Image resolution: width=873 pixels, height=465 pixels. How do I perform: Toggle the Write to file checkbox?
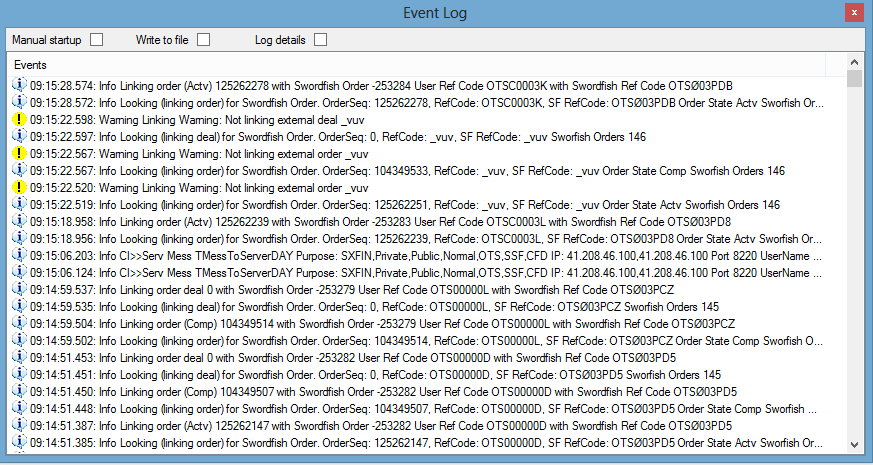[x=203, y=40]
